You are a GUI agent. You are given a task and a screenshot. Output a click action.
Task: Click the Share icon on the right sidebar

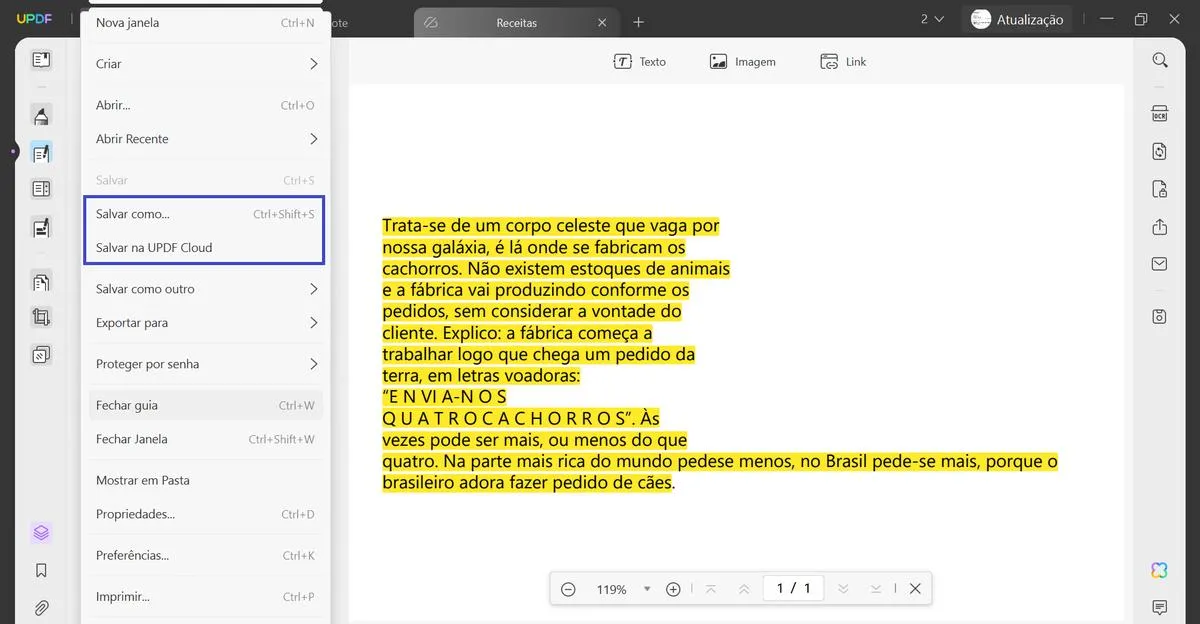(1159, 227)
